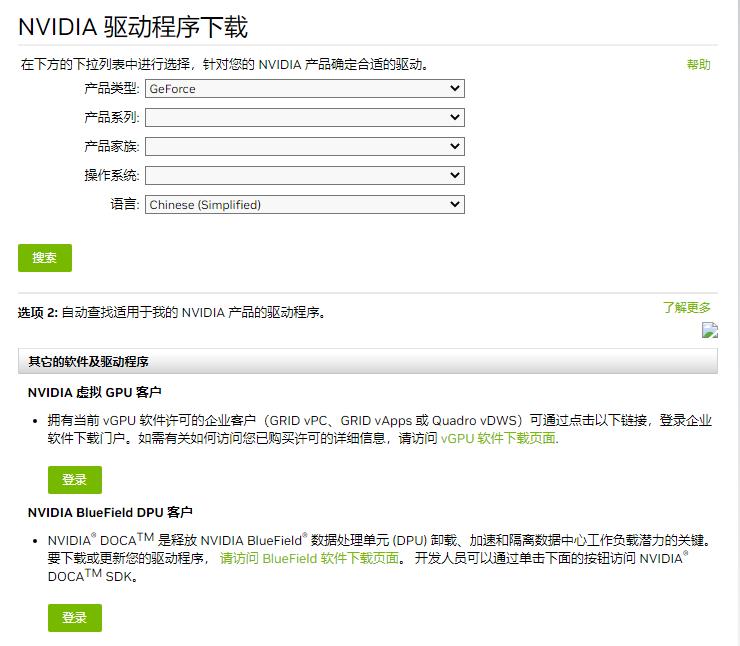Click the 产品家族 label
This screenshot has height=646, width=740.
coord(112,146)
